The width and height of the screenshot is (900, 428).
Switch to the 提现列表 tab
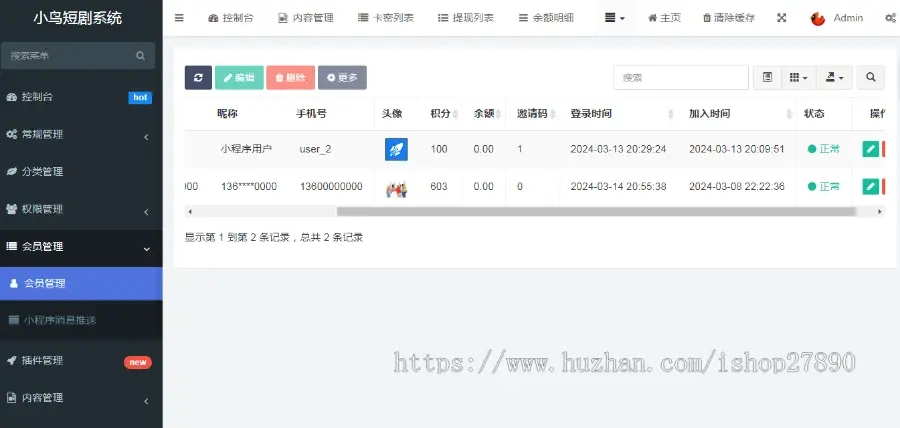coord(465,18)
